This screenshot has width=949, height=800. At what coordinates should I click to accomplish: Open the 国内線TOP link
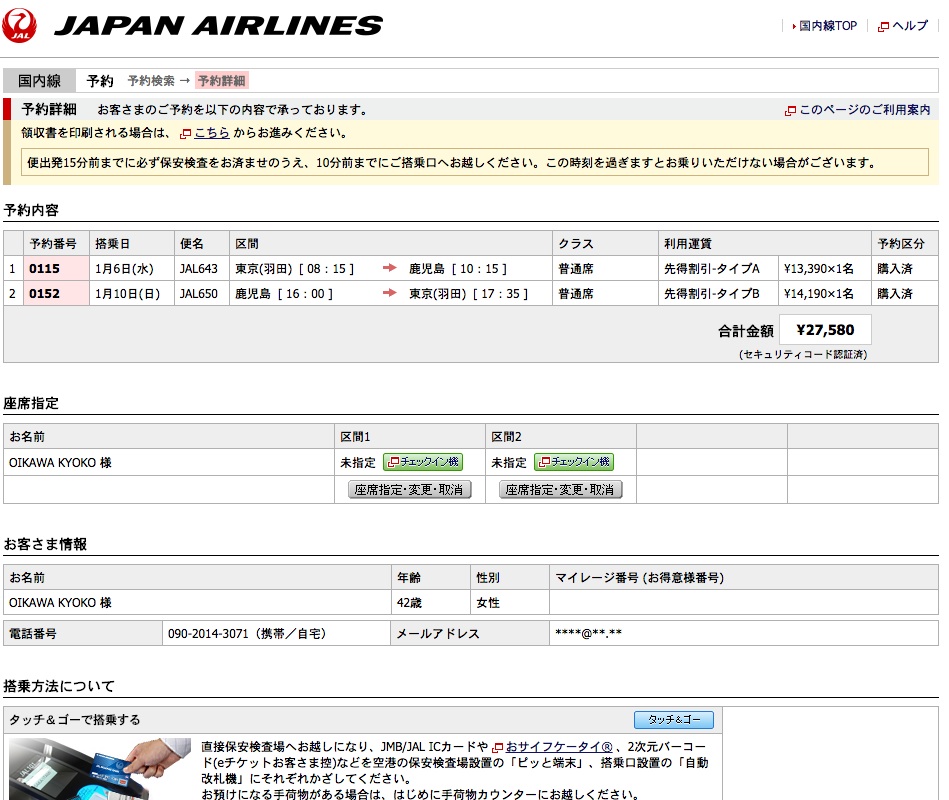(827, 26)
